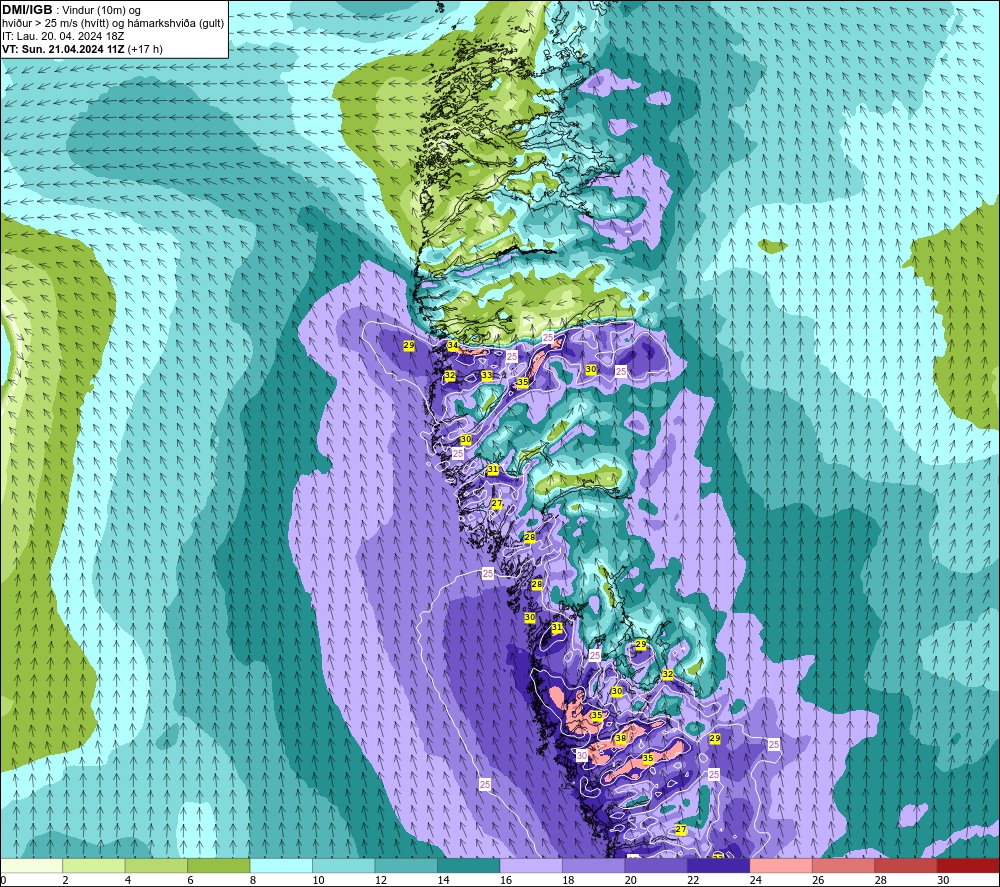The image size is (1000, 887).
Task: Click the legend tick label '20'
Action: 631,880
